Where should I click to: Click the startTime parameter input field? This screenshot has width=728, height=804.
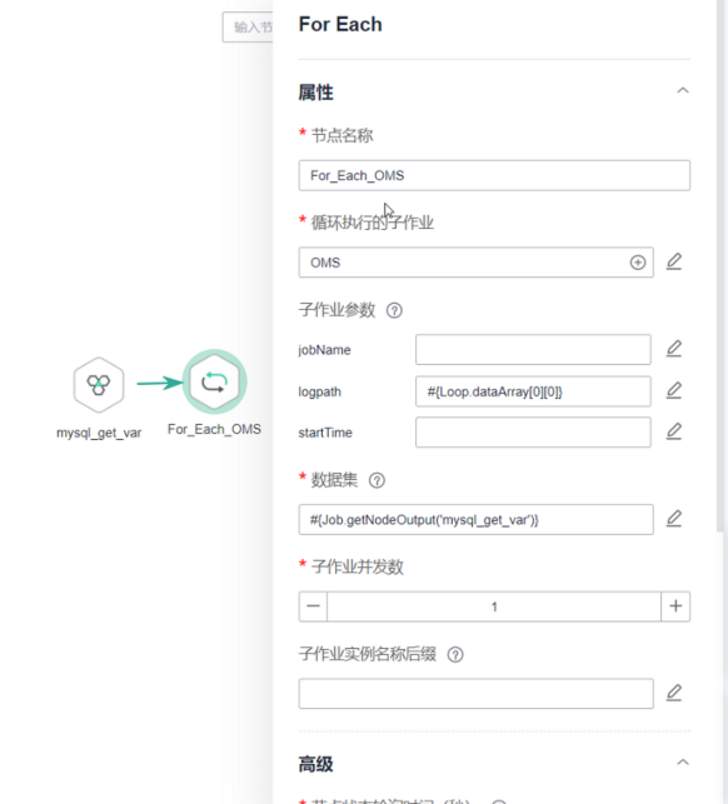pos(533,432)
